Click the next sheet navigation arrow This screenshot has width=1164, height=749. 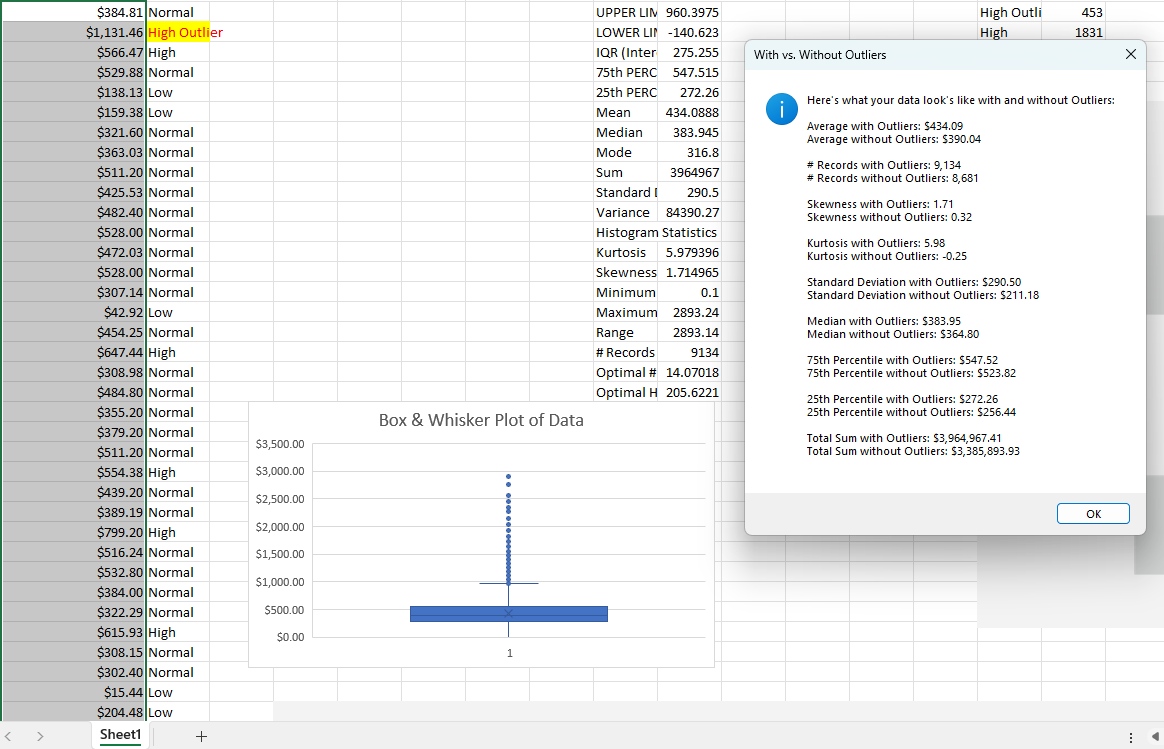click(x=40, y=736)
